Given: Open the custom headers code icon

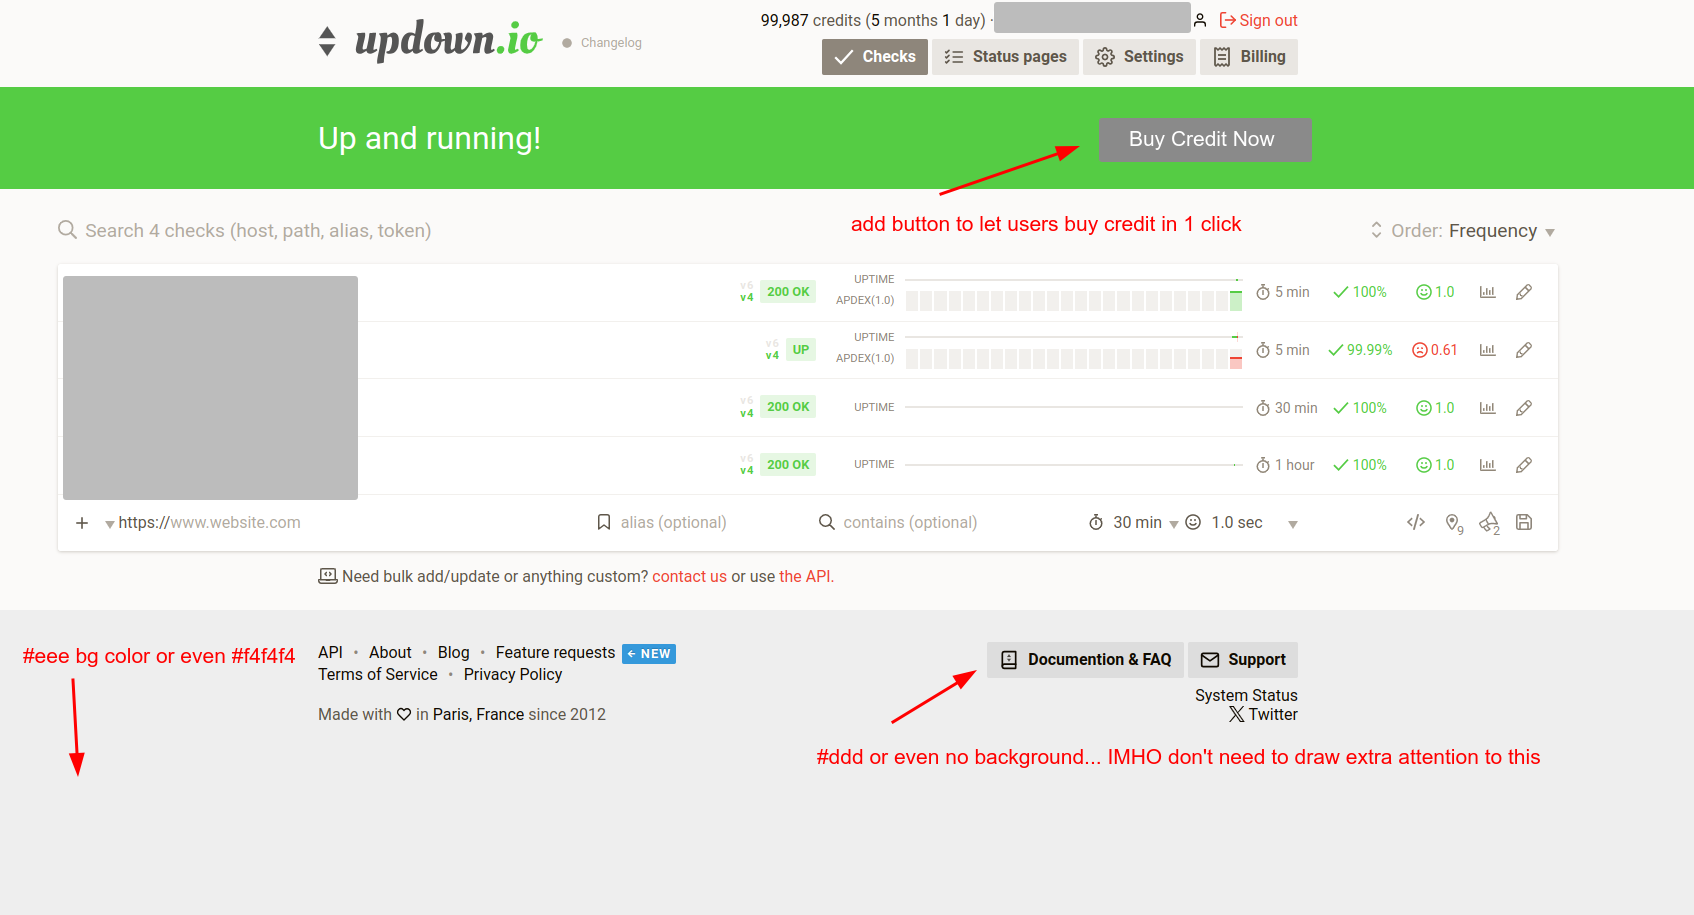Looking at the screenshot, I should tap(1415, 522).
